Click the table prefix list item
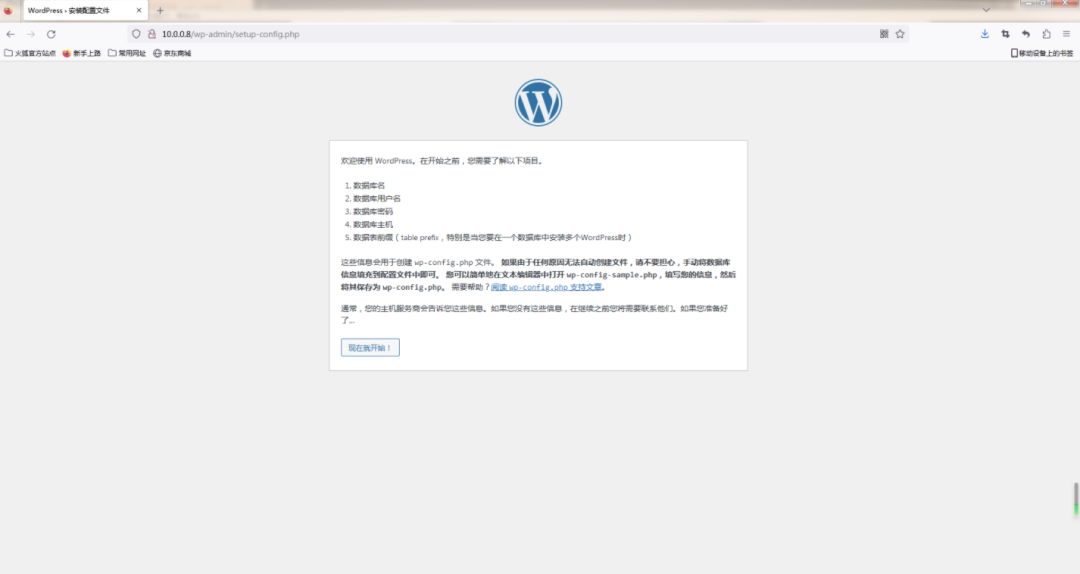Viewport: 1080px width, 574px height. pos(492,237)
